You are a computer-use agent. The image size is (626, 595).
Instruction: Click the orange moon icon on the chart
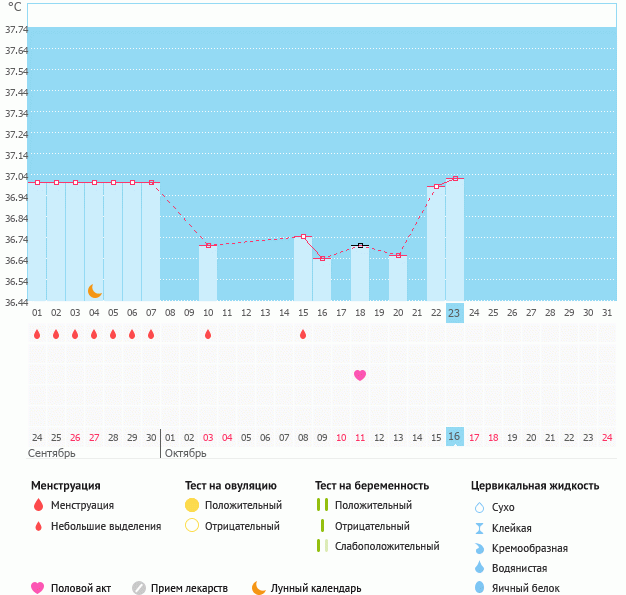pos(95,290)
